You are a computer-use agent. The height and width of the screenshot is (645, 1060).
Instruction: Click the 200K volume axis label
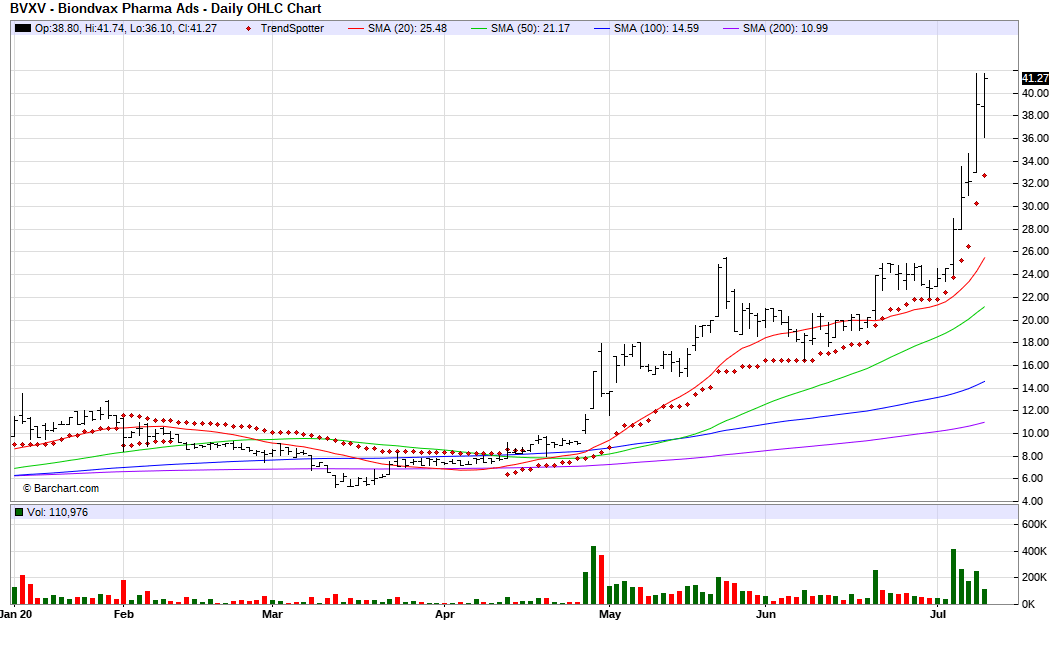click(x=1035, y=577)
